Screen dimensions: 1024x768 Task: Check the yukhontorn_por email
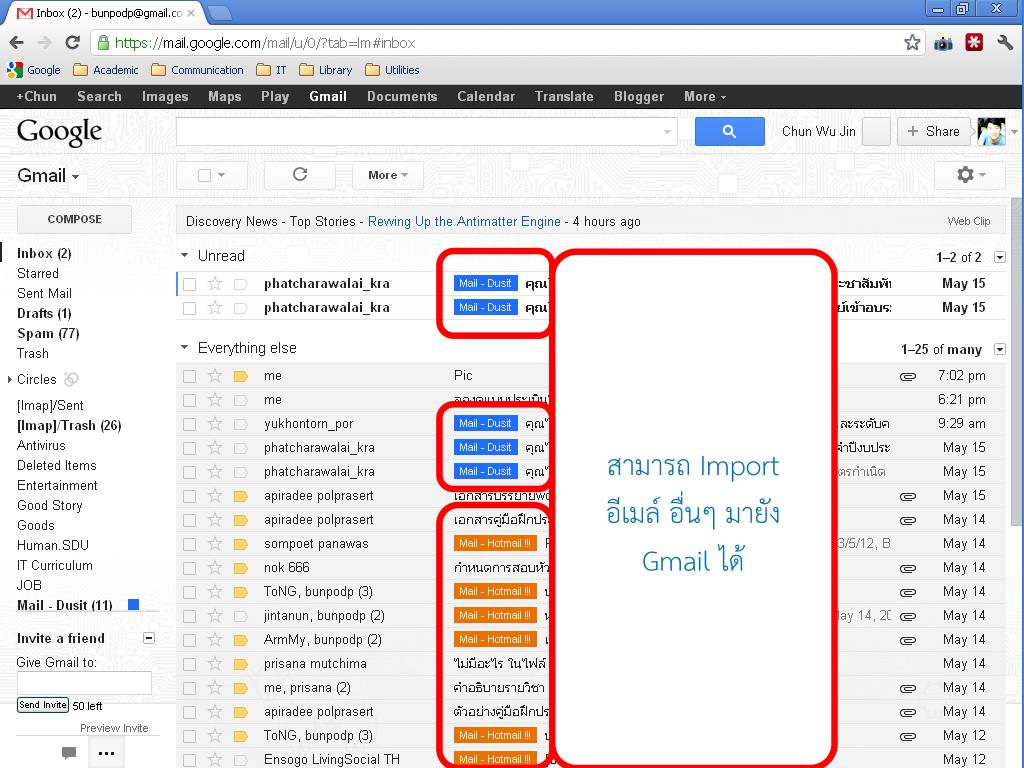[x=189, y=424]
